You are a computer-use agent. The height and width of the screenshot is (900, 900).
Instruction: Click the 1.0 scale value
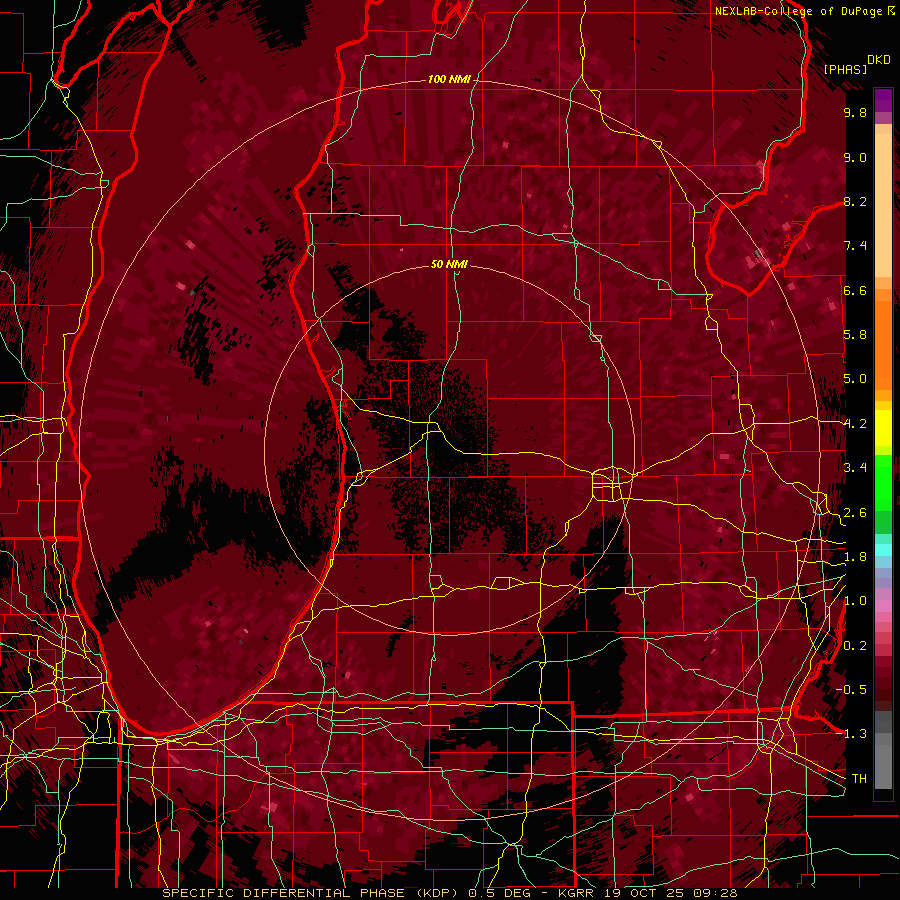coord(855,601)
